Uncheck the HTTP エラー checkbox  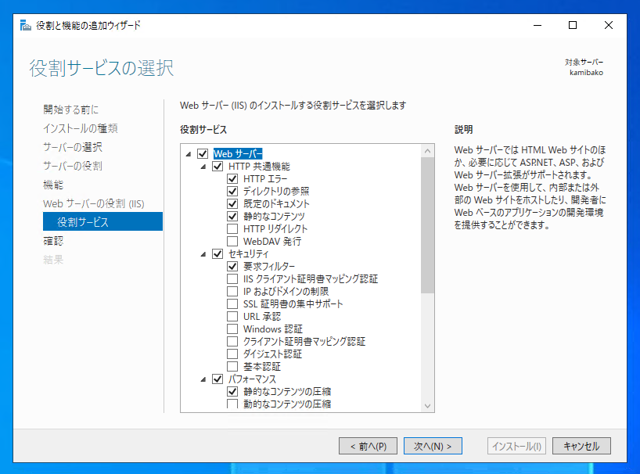coord(233,179)
